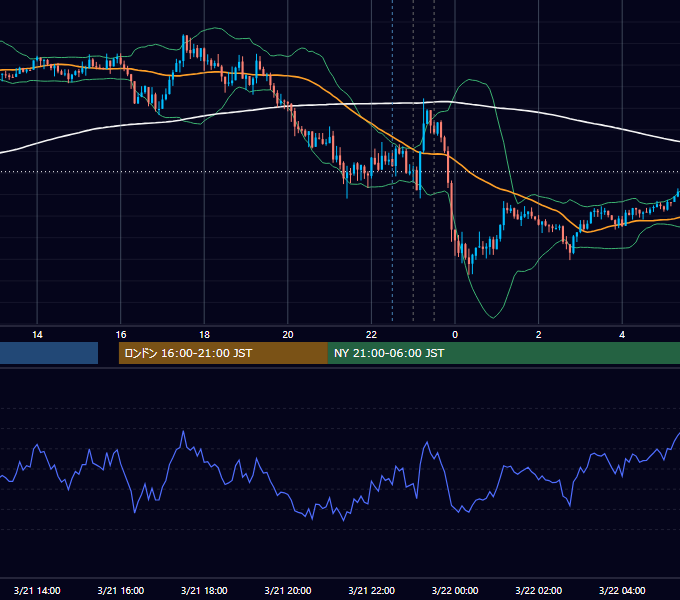The height and width of the screenshot is (600, 680).
Task: Click the 3/21 22:00 time label
Action: pos(371,590)
